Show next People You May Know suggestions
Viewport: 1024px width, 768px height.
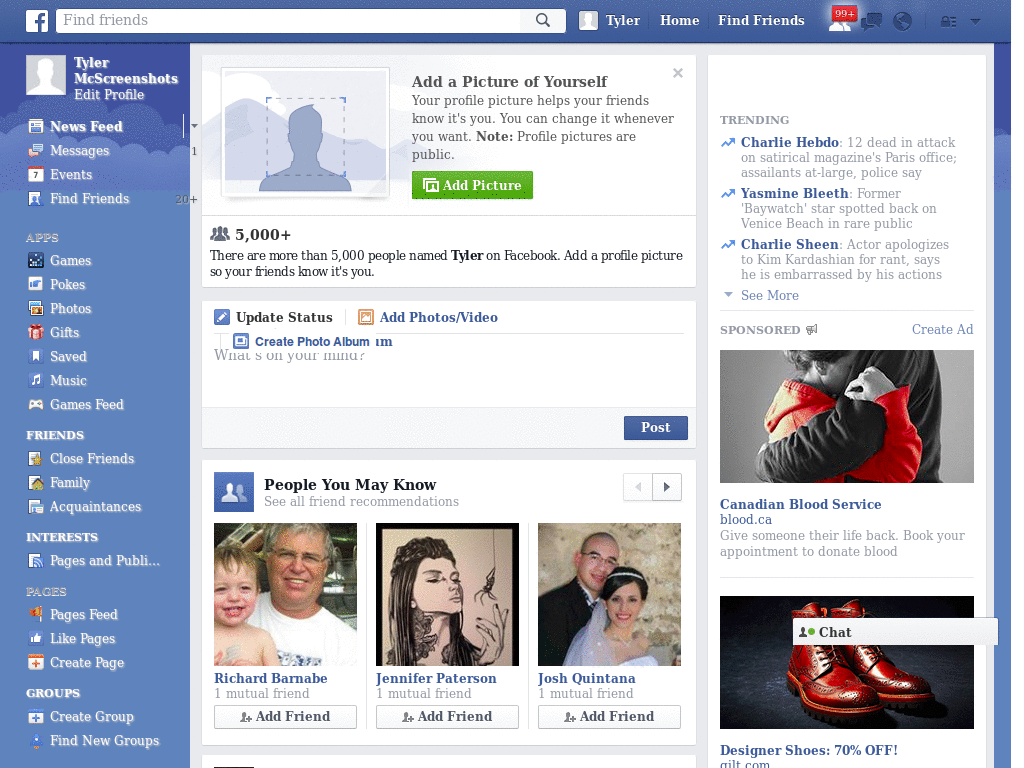coord(667,487)
